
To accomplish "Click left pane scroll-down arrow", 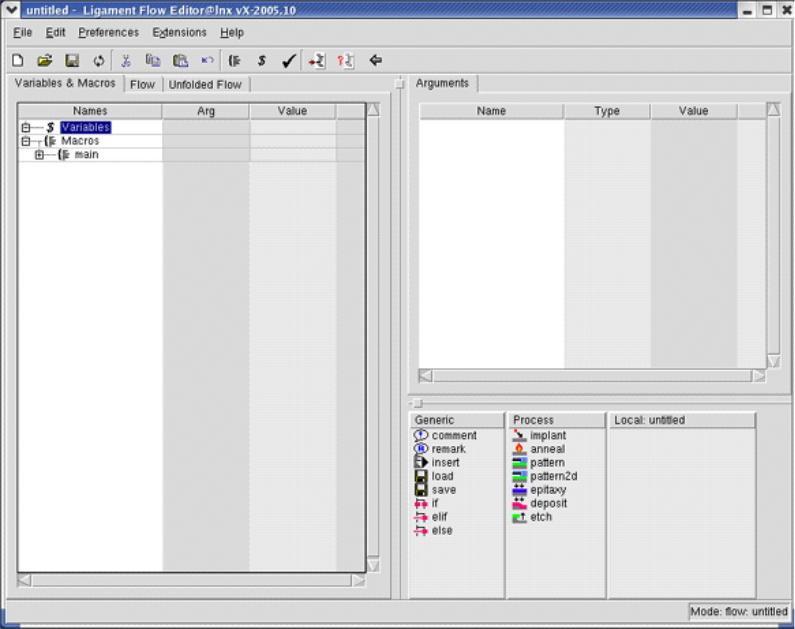I will [373, 565].
